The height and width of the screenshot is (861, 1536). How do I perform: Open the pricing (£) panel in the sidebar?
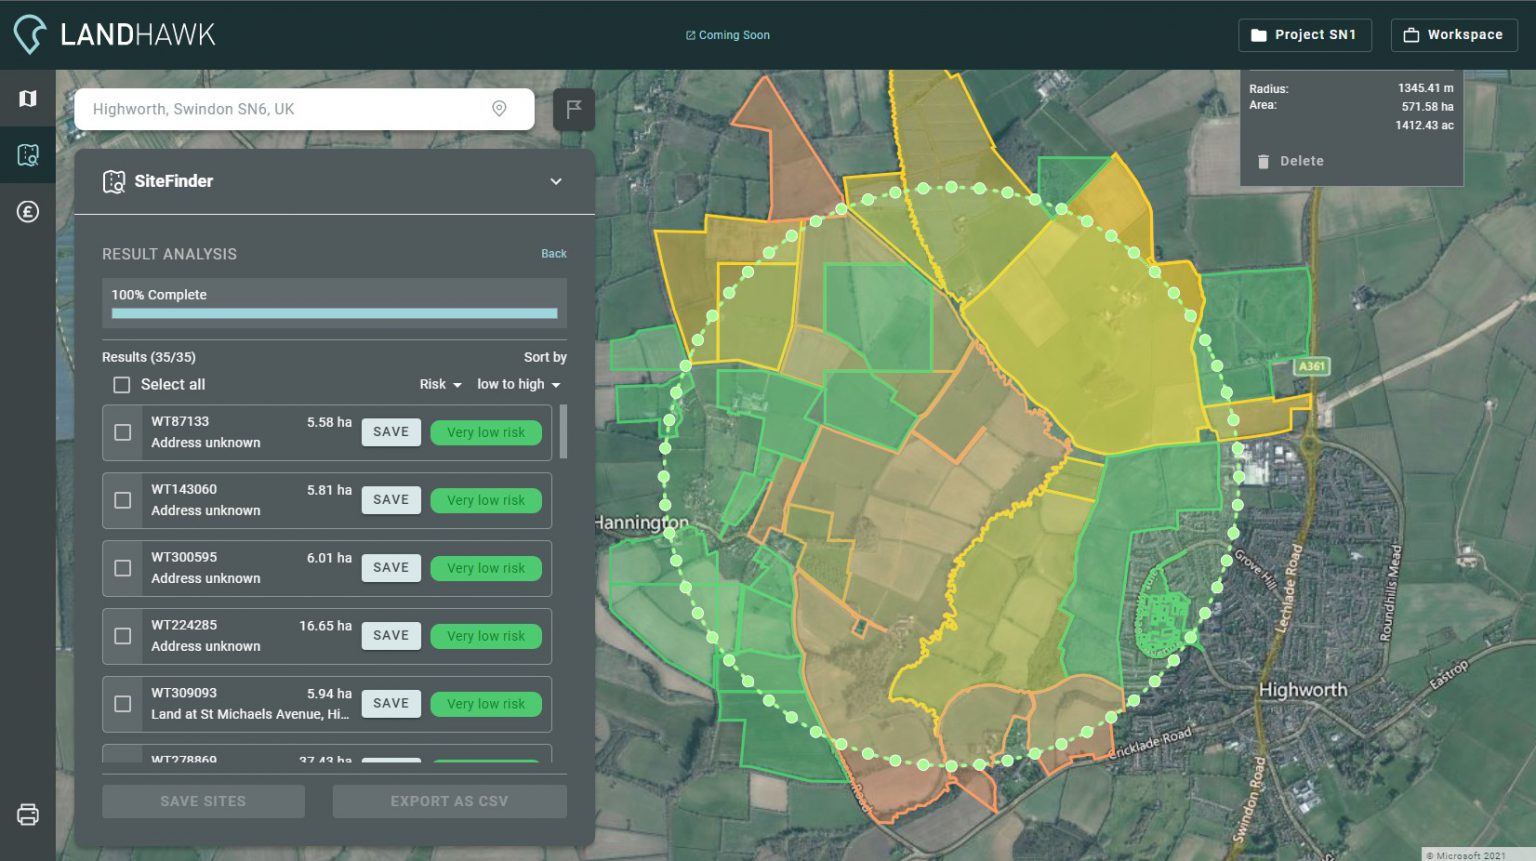coord(27,211)
